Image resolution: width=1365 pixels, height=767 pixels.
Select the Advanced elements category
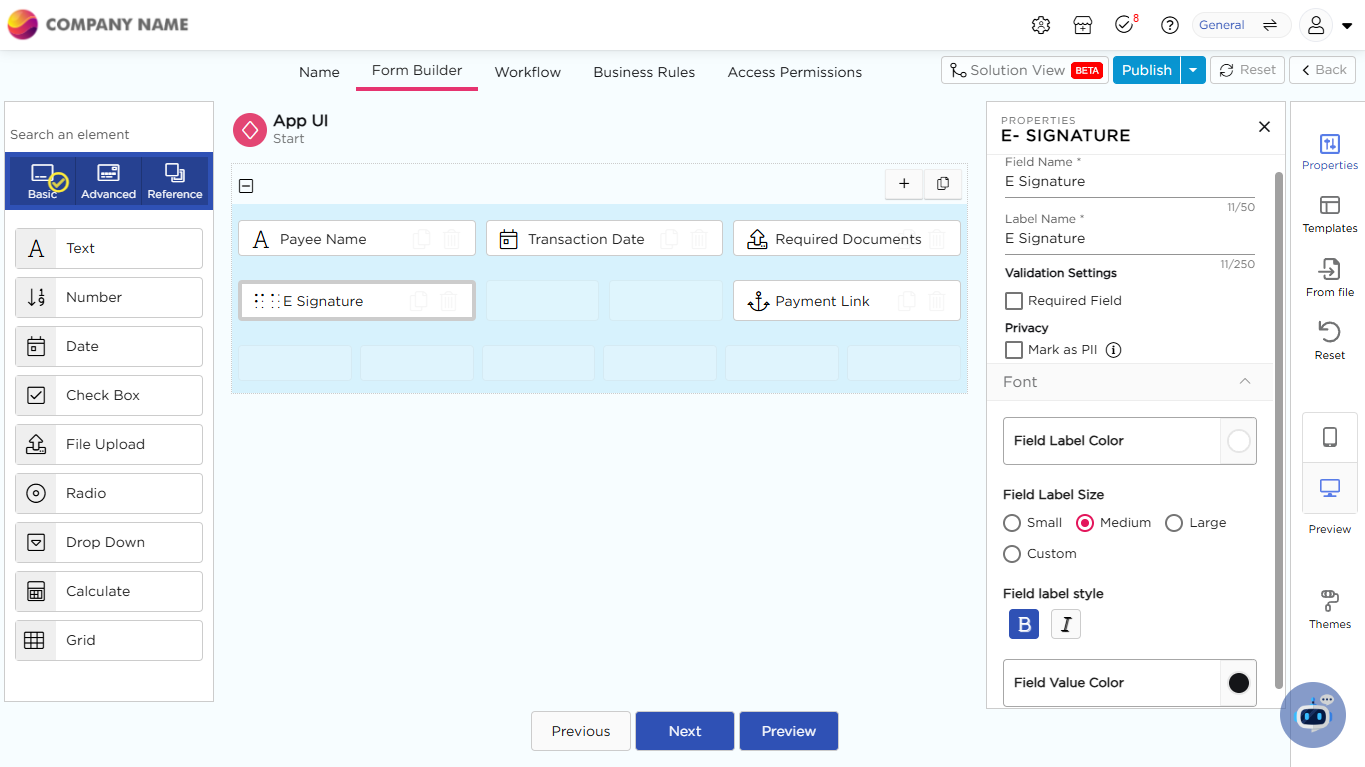[x=108, y=181]
